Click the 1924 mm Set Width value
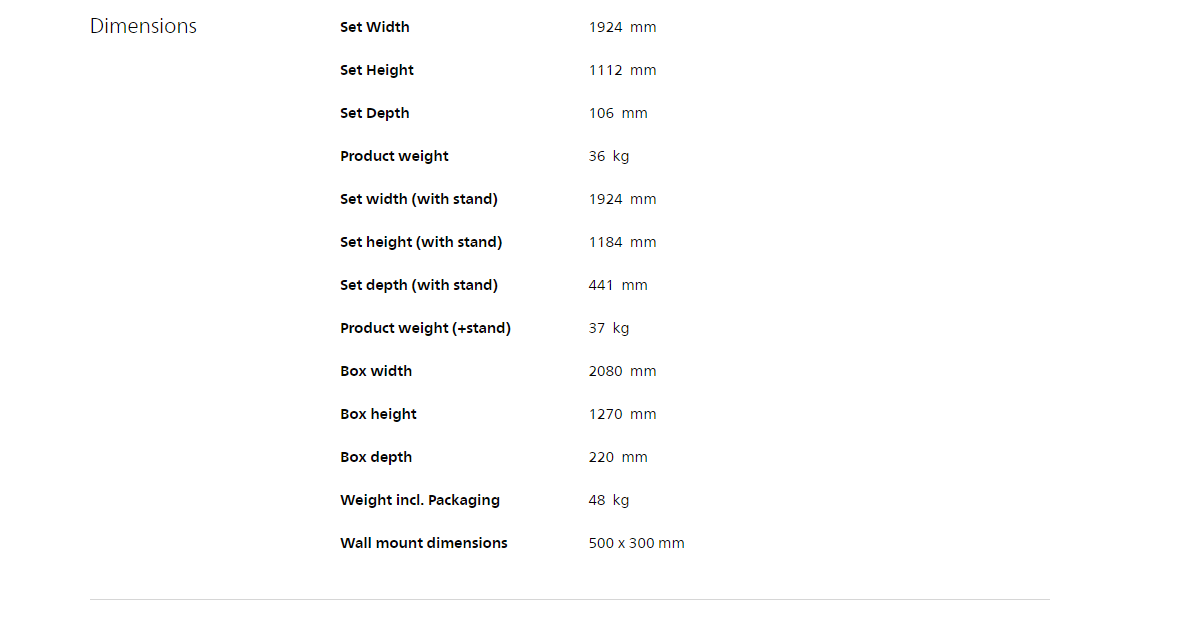The image size is (1191, 618). (622, 27)
